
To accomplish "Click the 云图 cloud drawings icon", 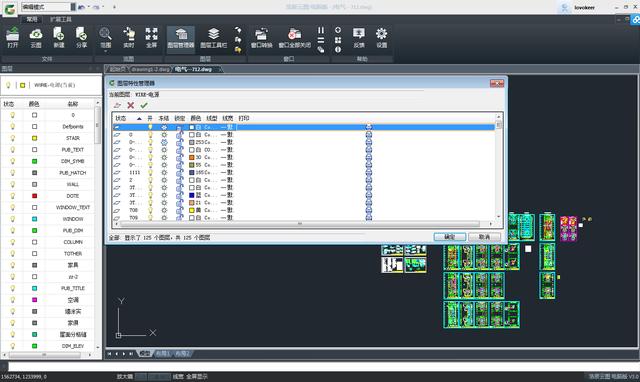I will [x=36, y=38].
